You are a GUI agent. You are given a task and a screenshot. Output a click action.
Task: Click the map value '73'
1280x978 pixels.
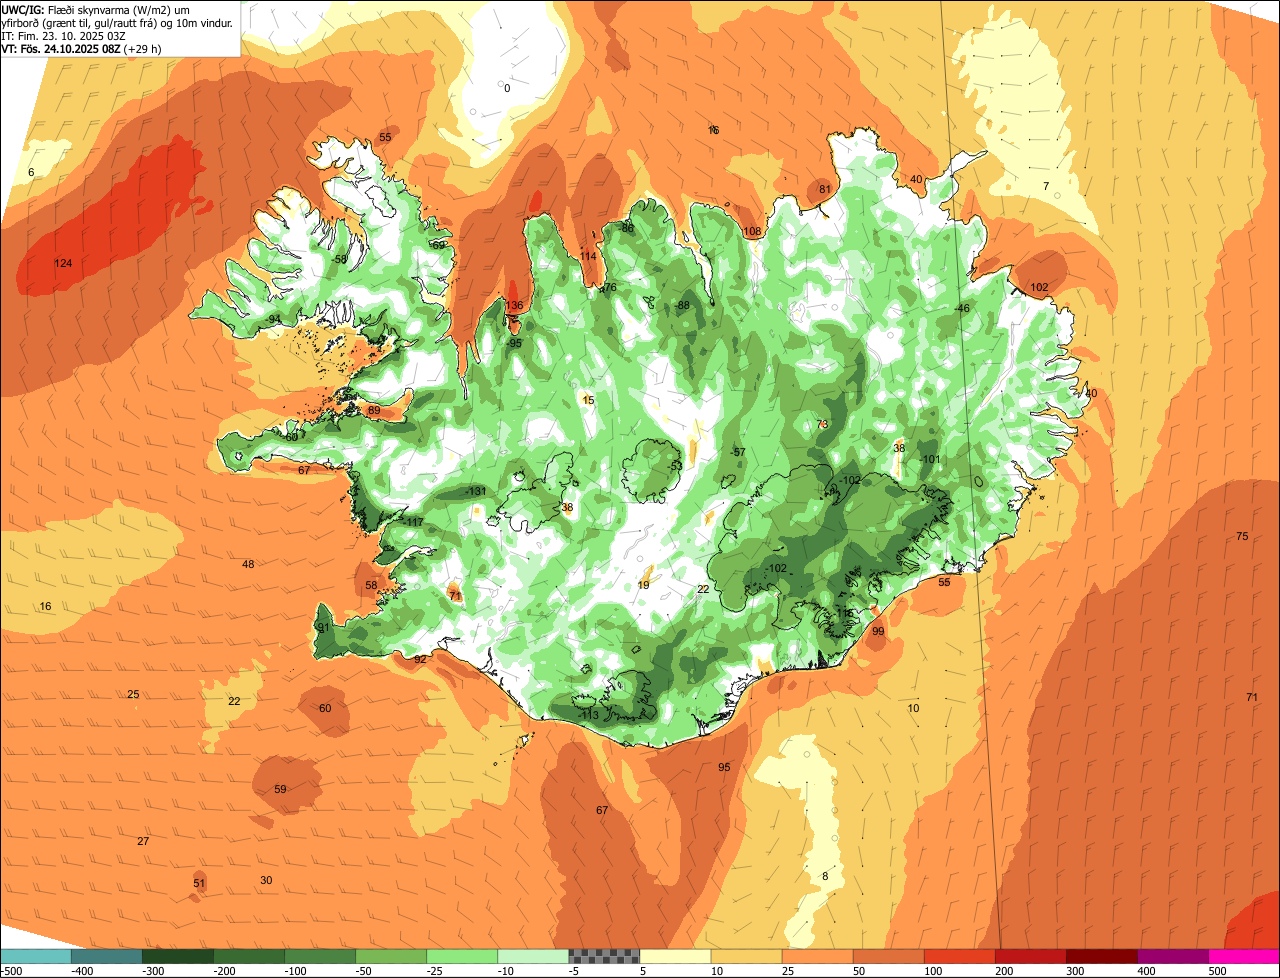pyautogui.click(x=822, y=424)
